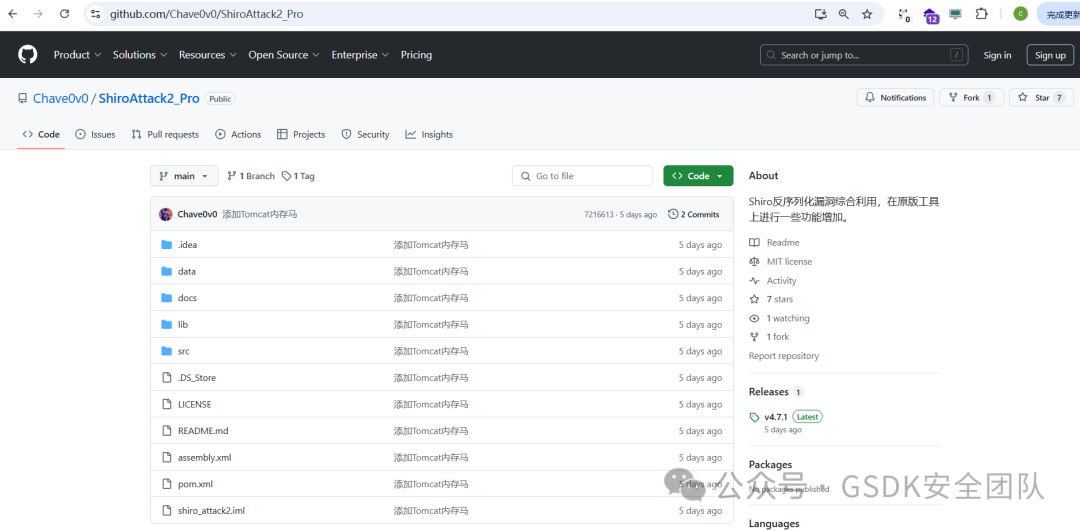Open the Pricing page
Viewport: 1080px width, 530px height.
click(416, 55)
